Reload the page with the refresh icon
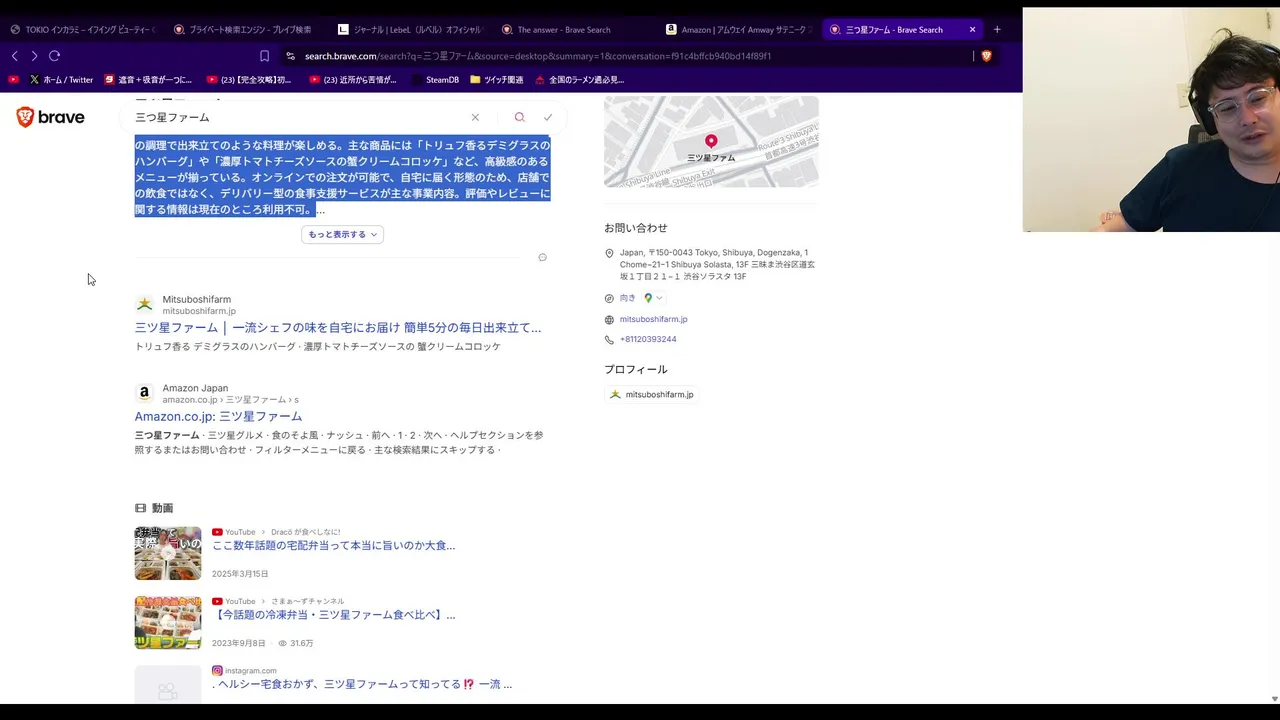 pyautogui.click(x=54, y=56)
